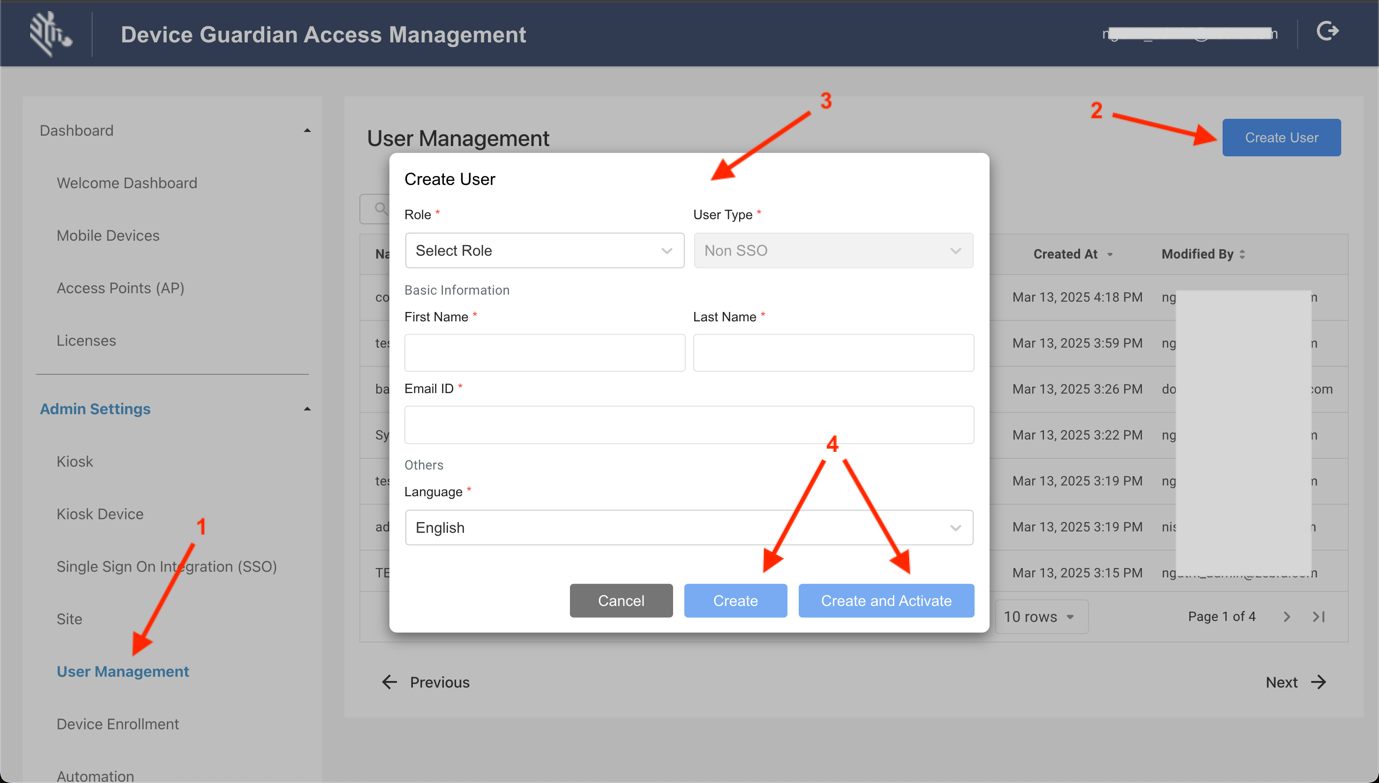Open the Language dropdown showing English
1379x783 pixels.
(x=688, y=528)
